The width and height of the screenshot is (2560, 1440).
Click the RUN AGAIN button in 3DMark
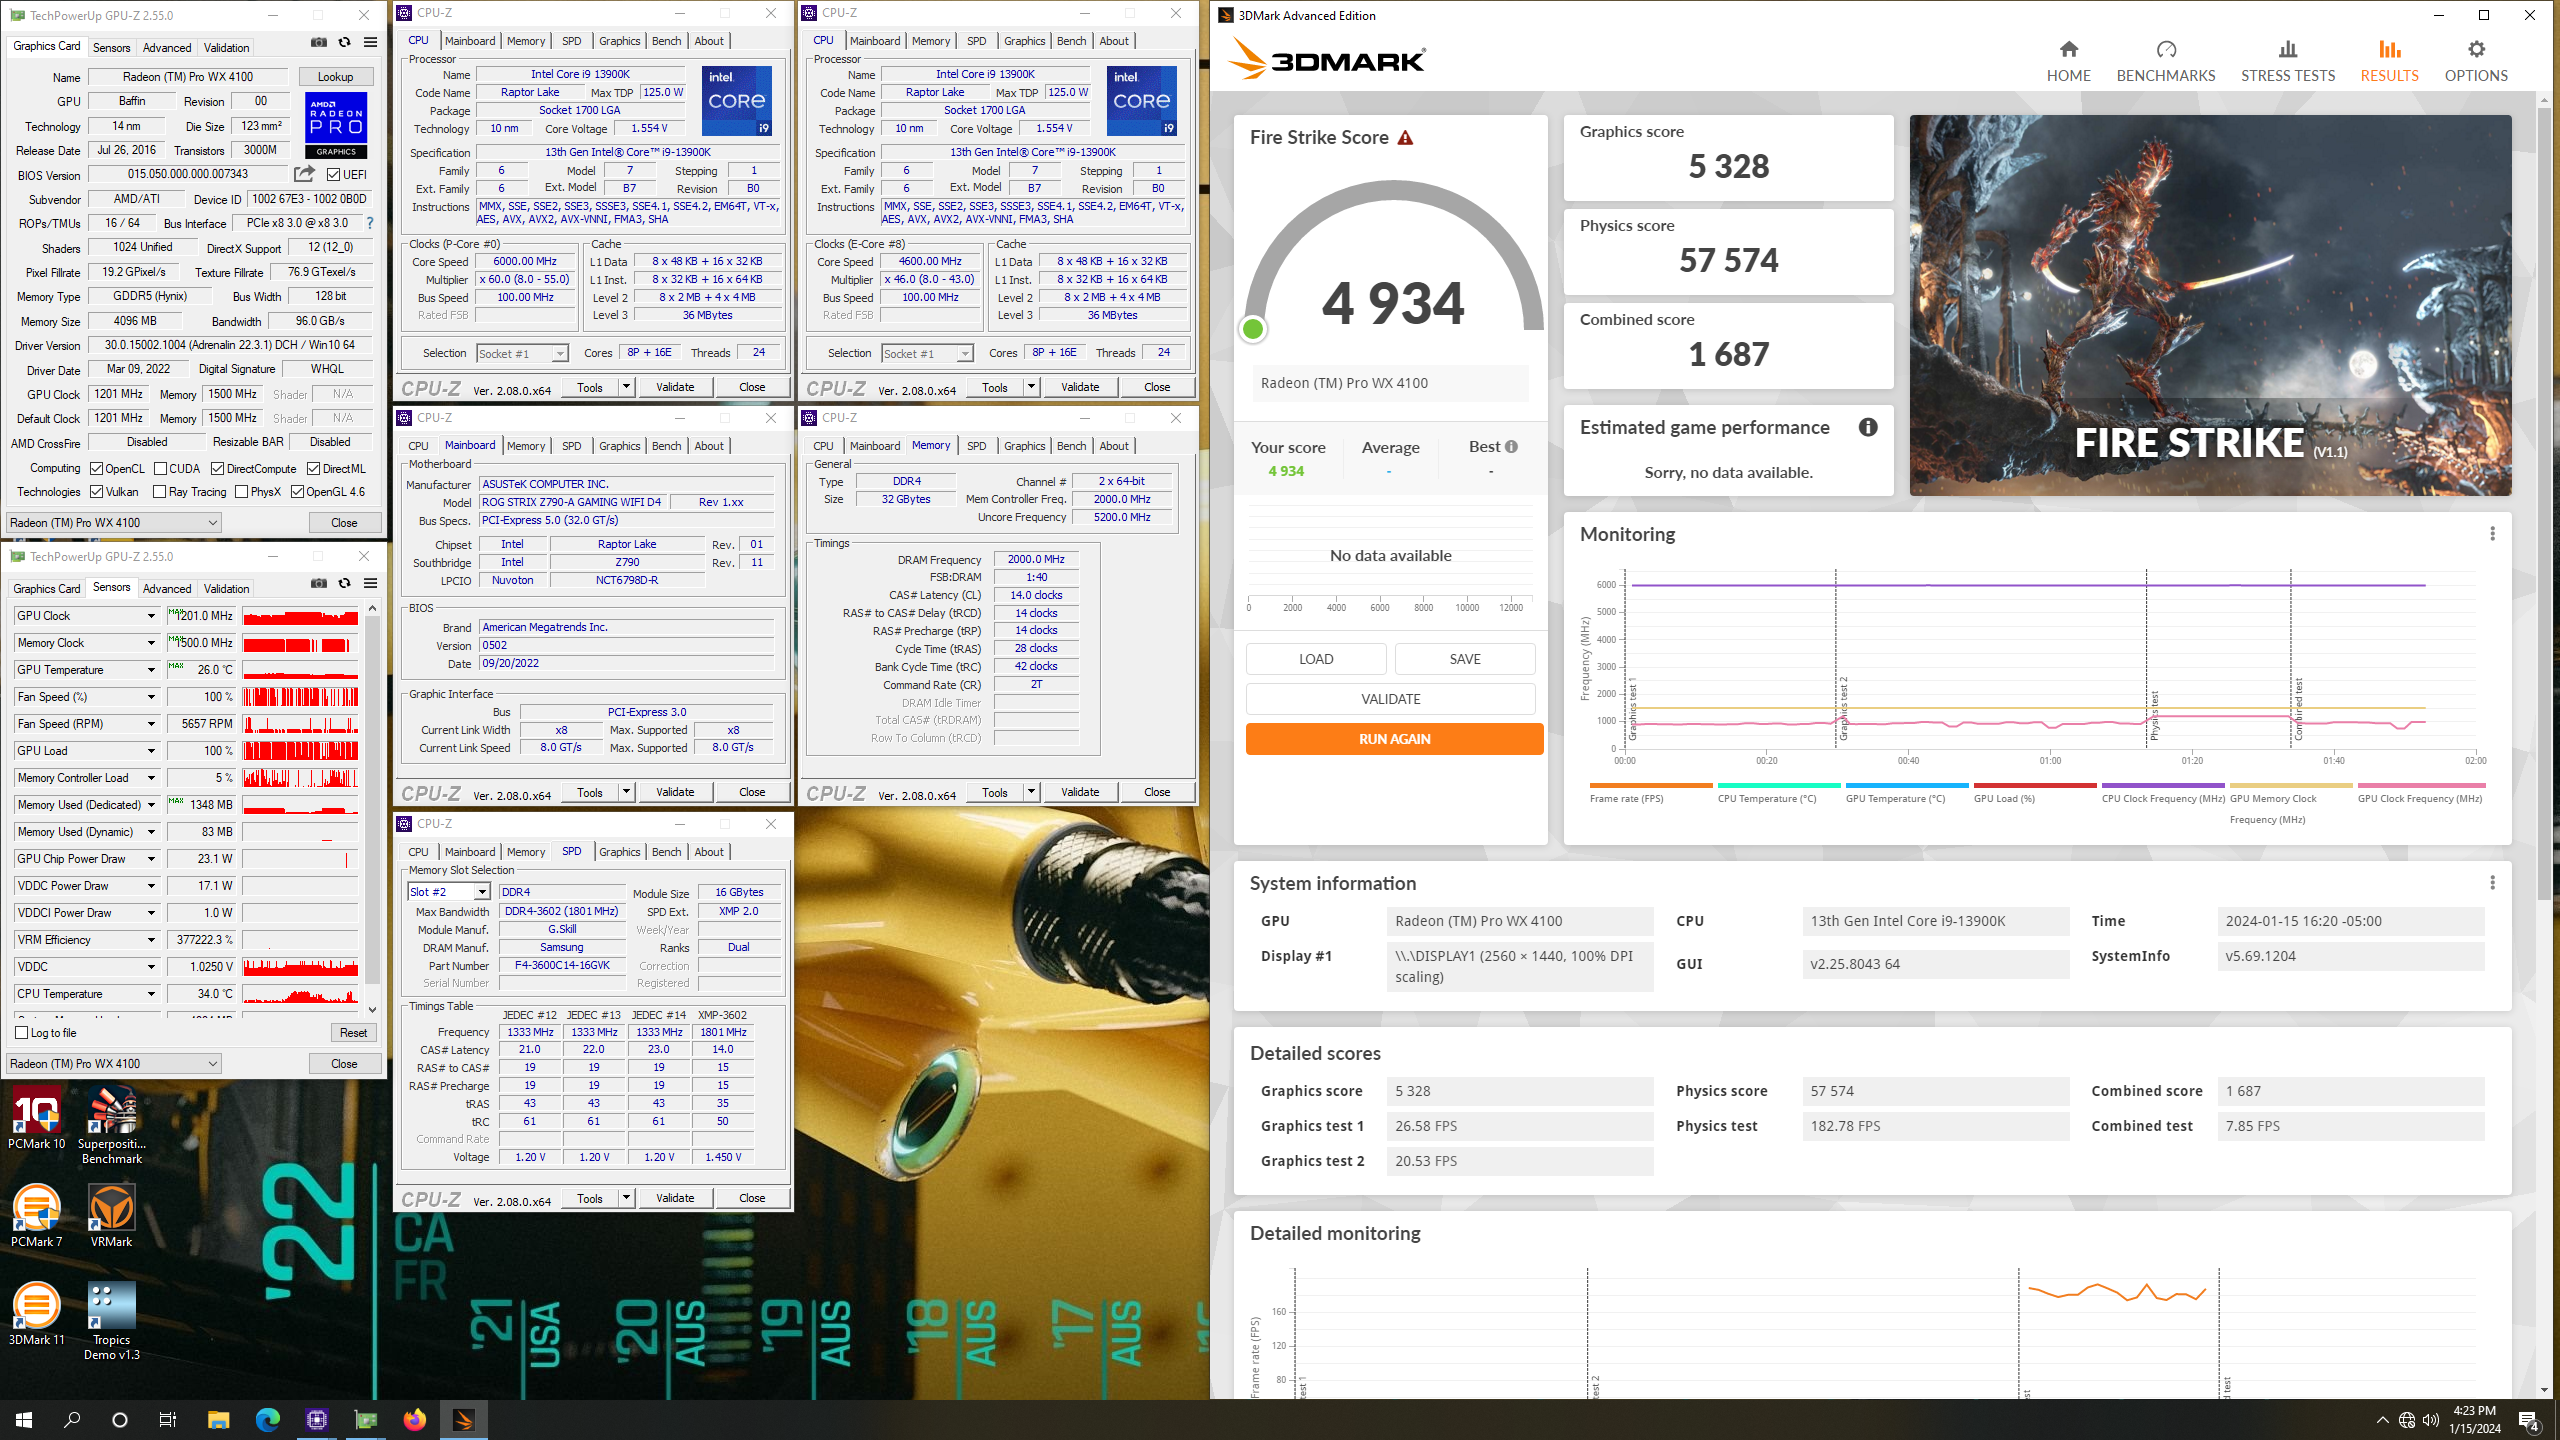[1394, 739]
